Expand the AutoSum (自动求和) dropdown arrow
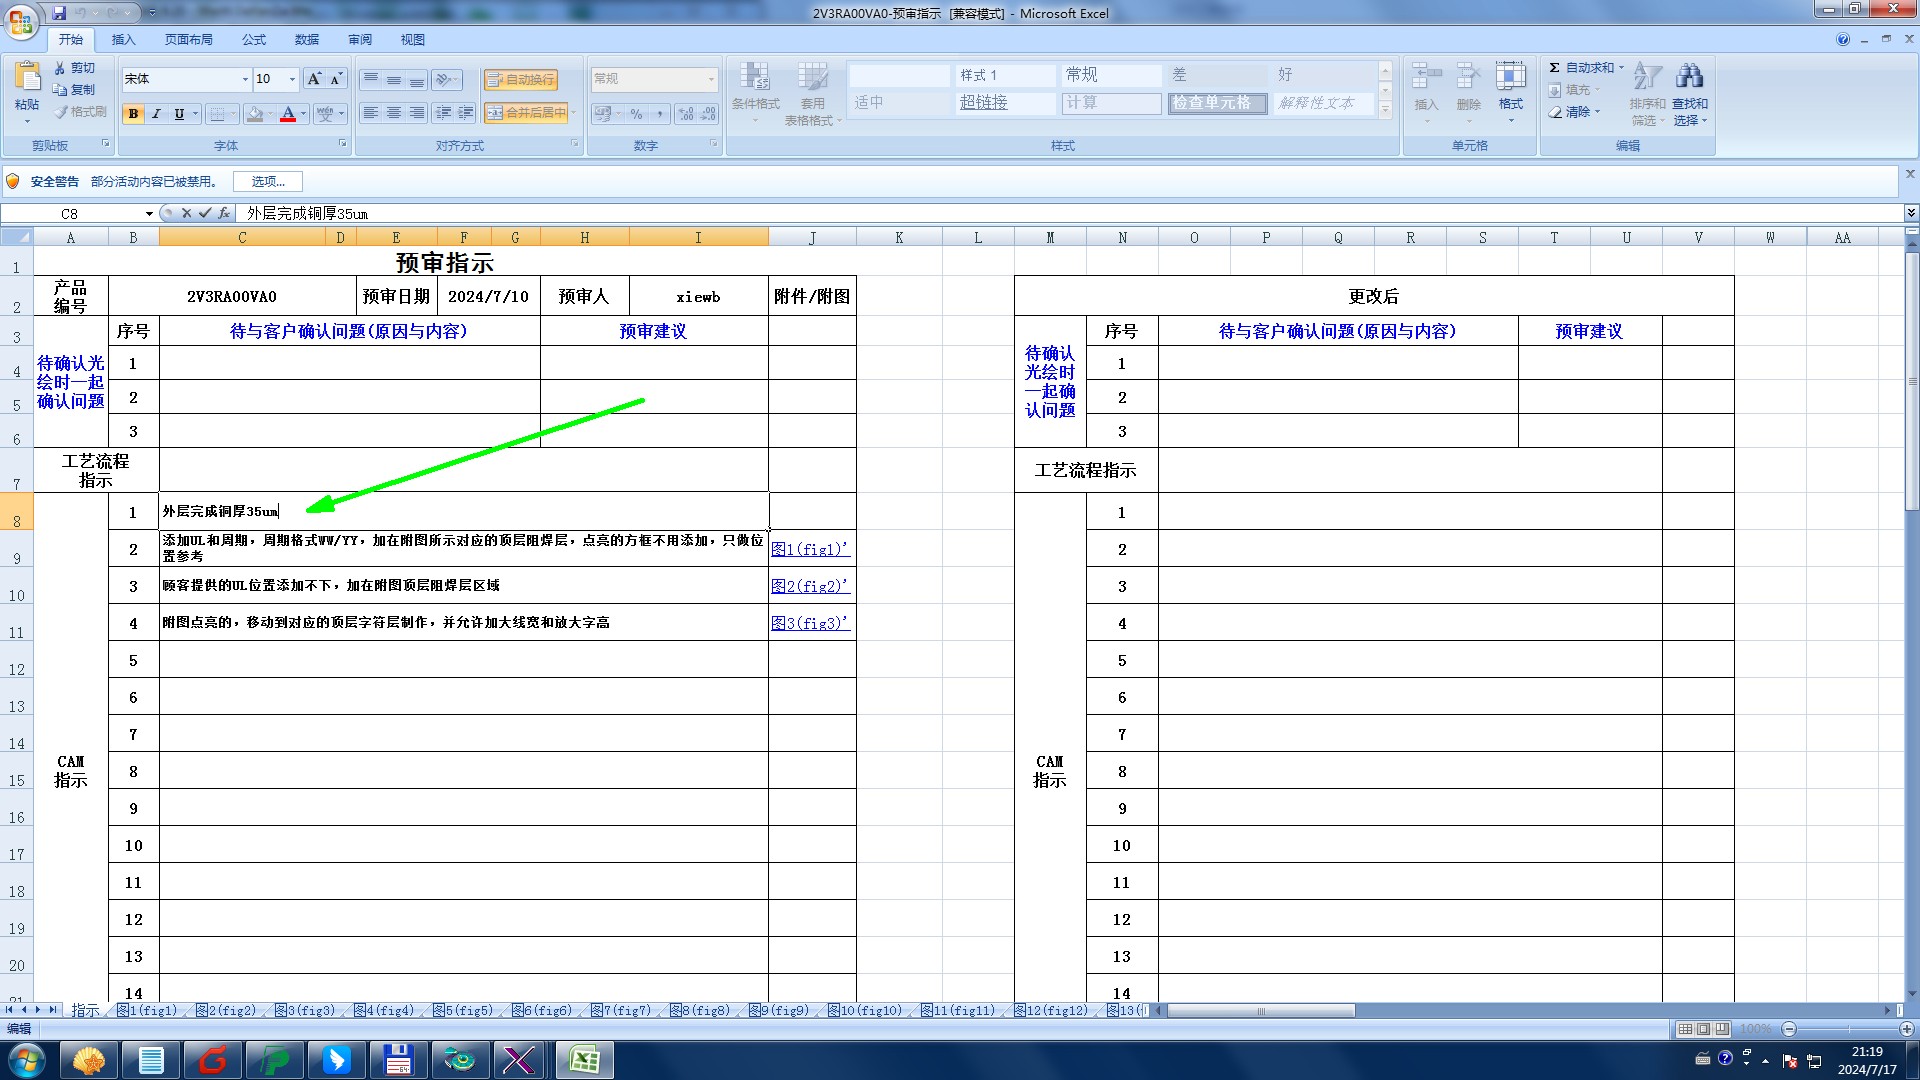The image size is (1920, 1080). pyautogui.click(x=1621, y=68)
